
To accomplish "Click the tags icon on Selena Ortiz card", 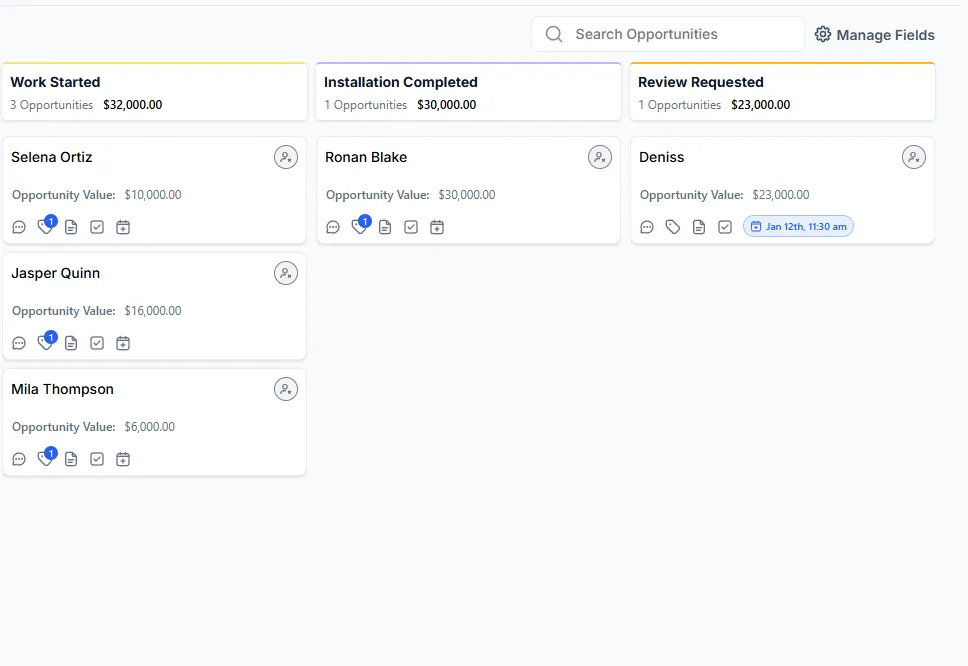I will pos(45,227).
